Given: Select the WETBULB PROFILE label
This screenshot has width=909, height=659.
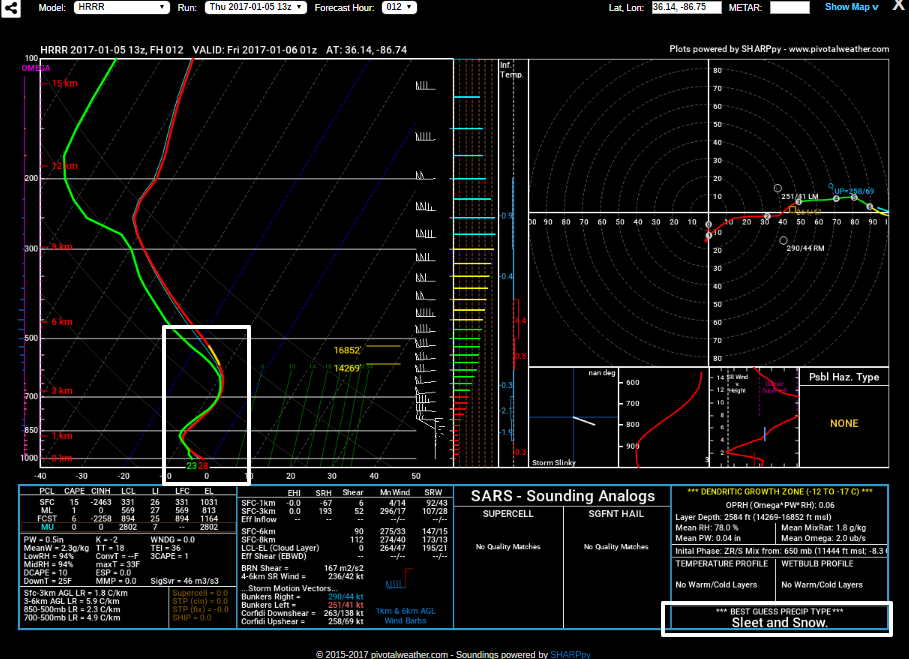Looking at the screenshot, I should 817,564.
